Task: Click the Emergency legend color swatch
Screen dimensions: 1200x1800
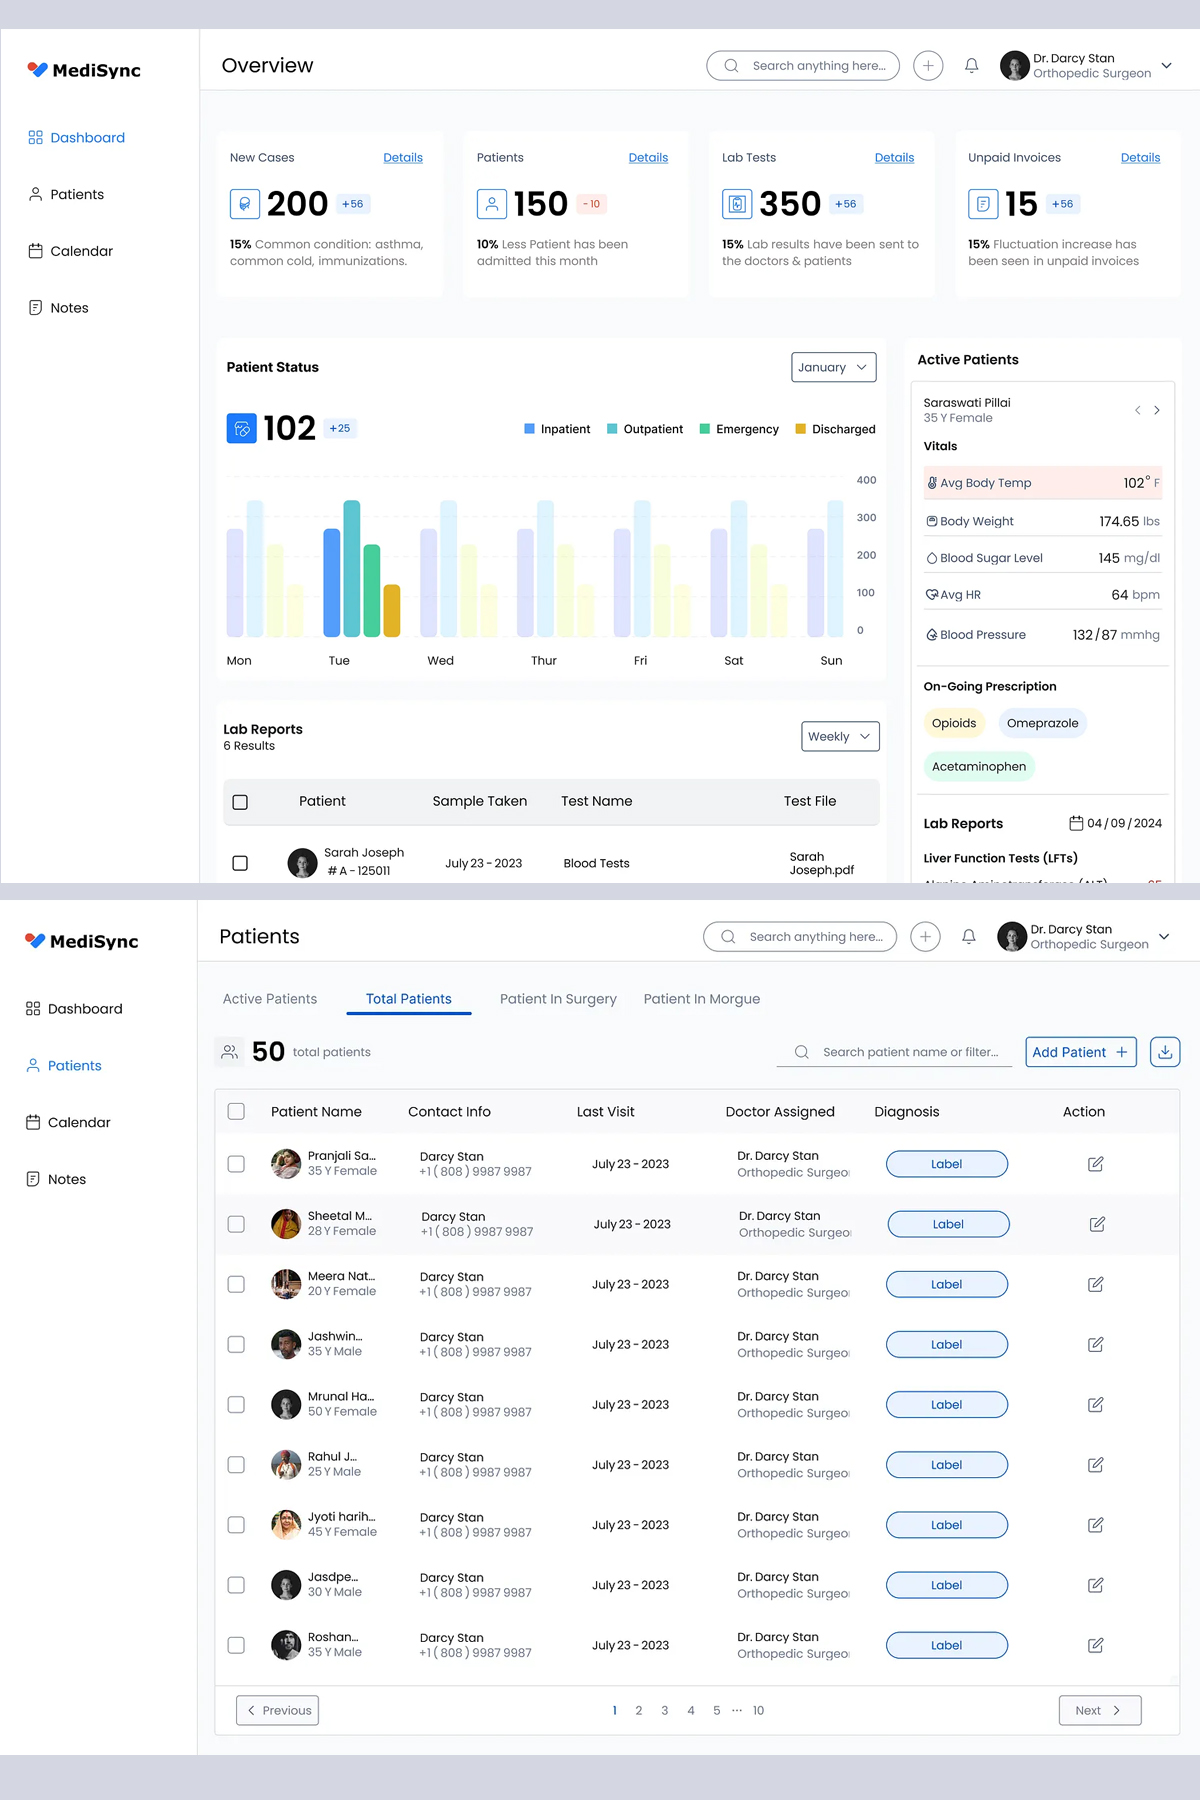Action: tap(705, 429)
